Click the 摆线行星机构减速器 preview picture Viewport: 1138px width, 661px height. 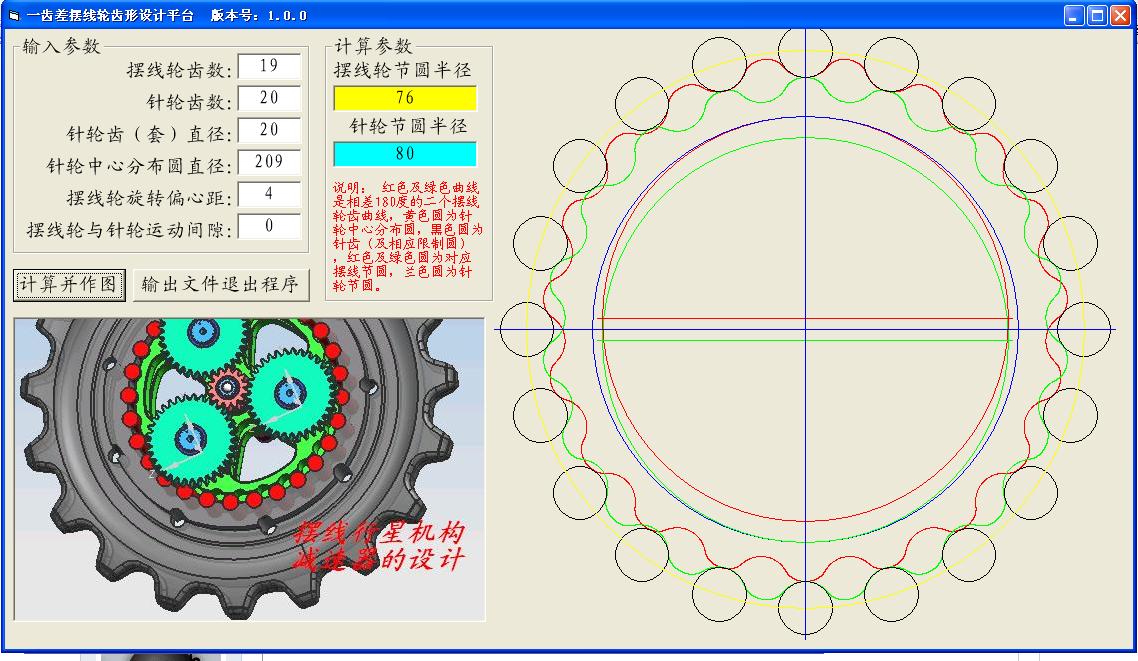(249, 469)
